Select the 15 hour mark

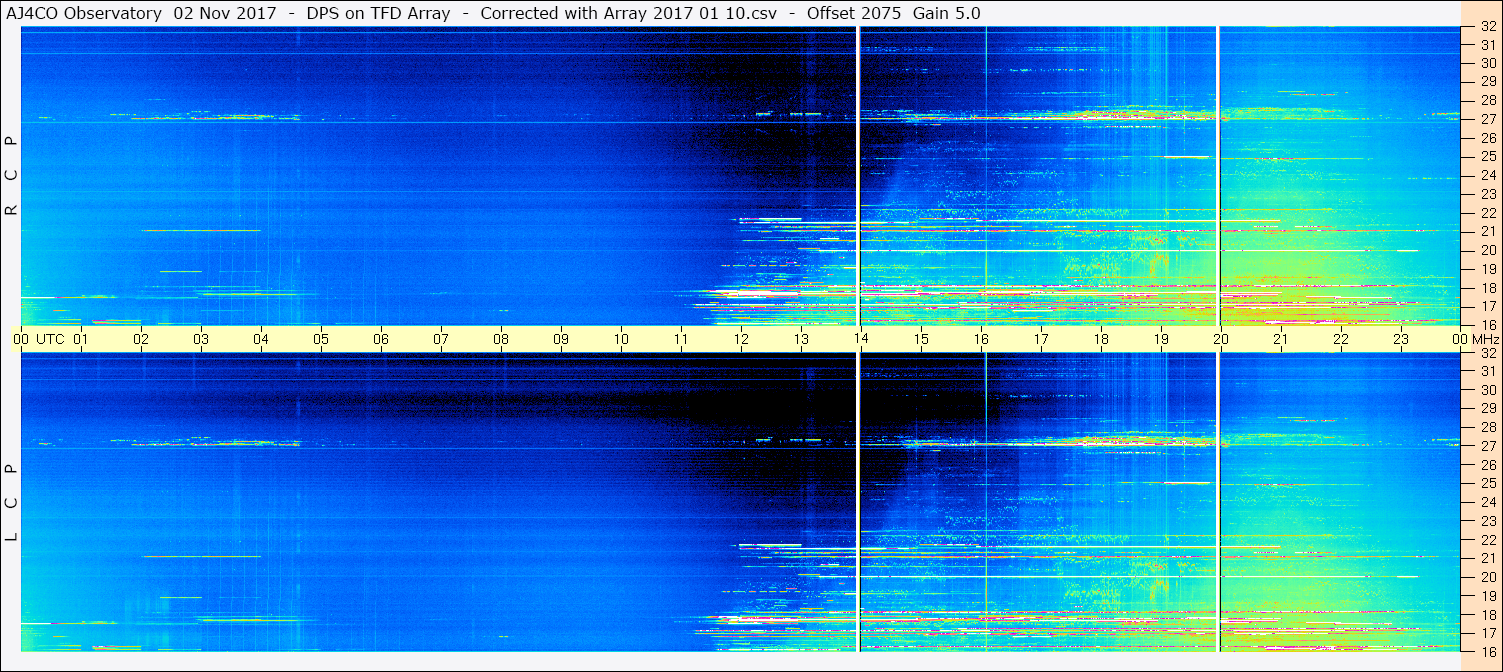pos(921,339)
